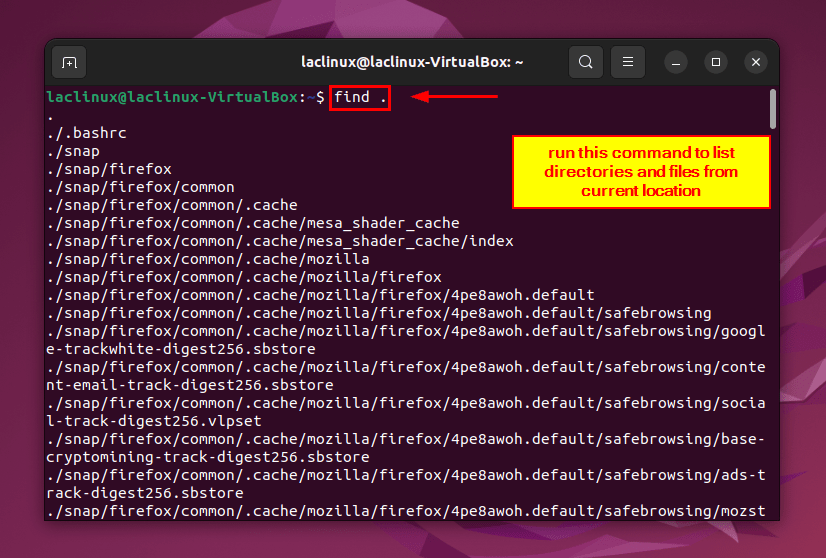Image resolution: width=826 pixels, height=558 pixels.
Task: Select the line ending in .cache/mozilla
Action: tap(208, 259)
